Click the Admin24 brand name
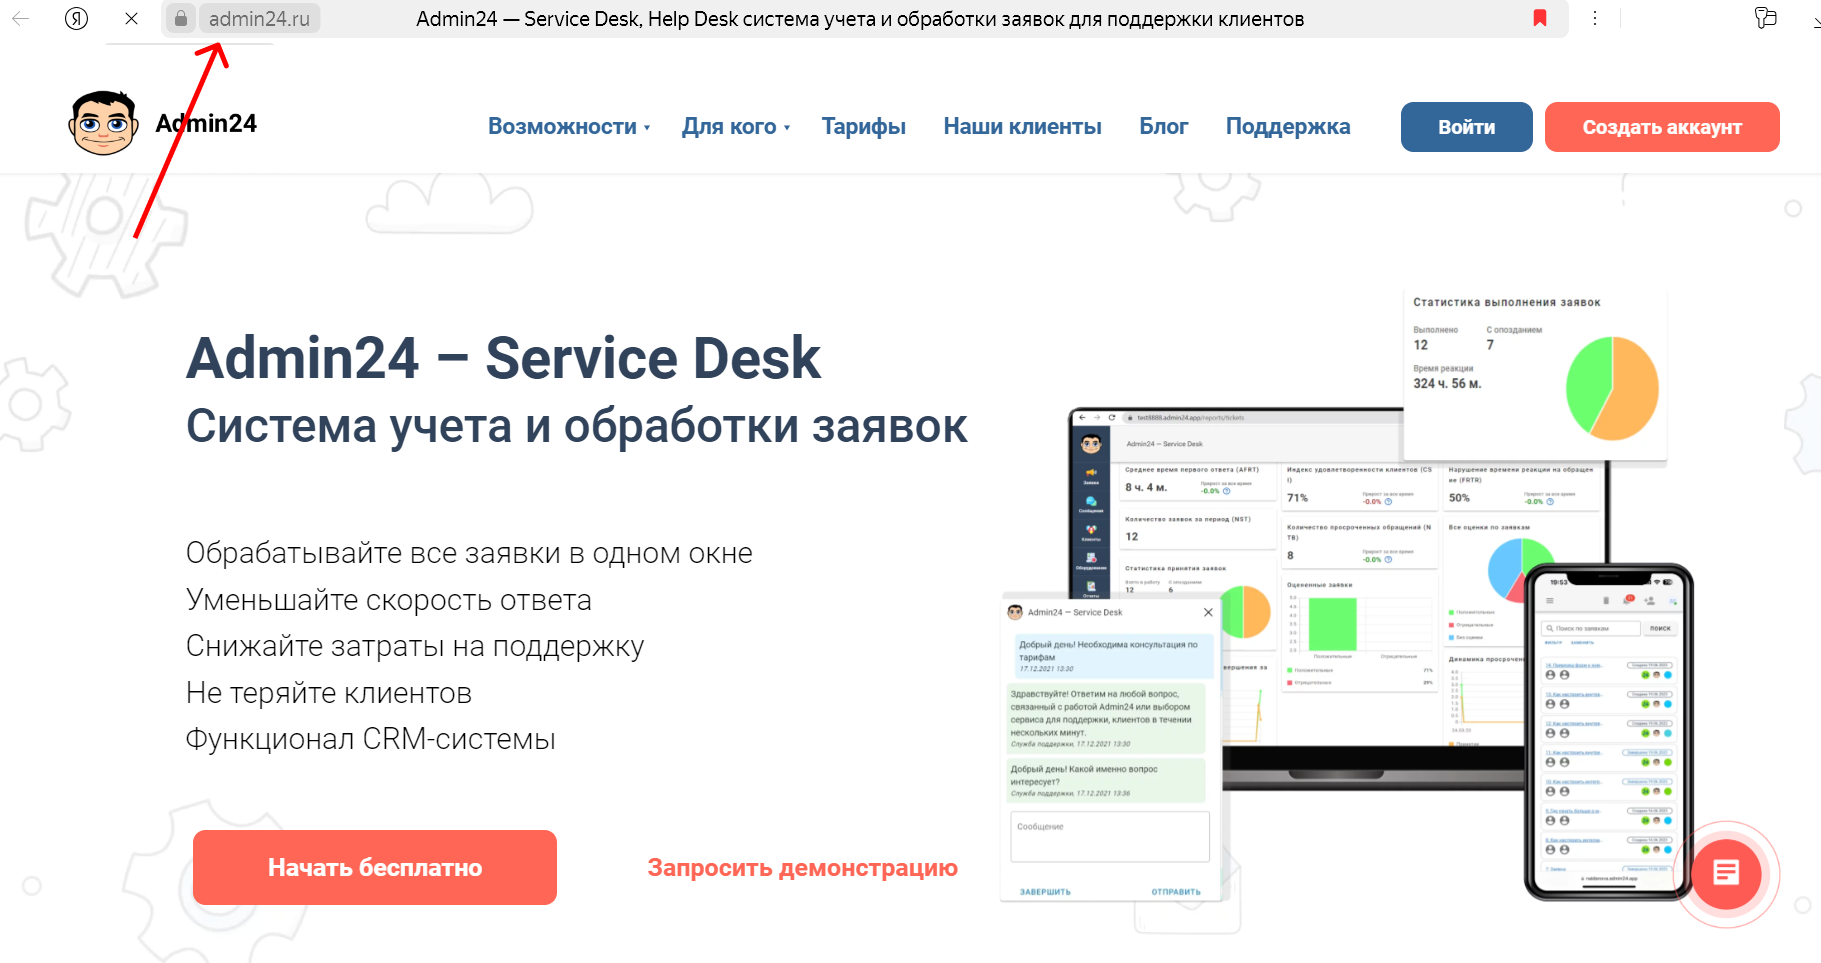 [206, 123]
